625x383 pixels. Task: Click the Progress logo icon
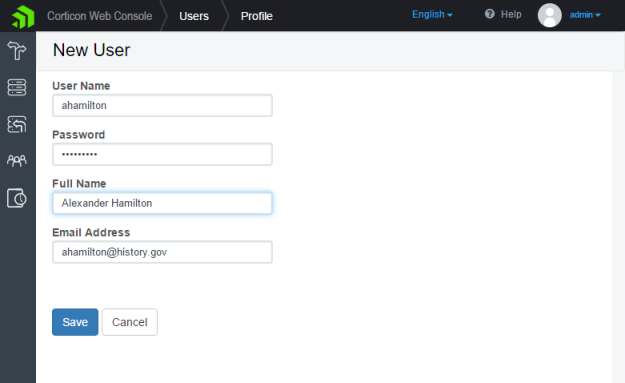click(x=23, y=16)
